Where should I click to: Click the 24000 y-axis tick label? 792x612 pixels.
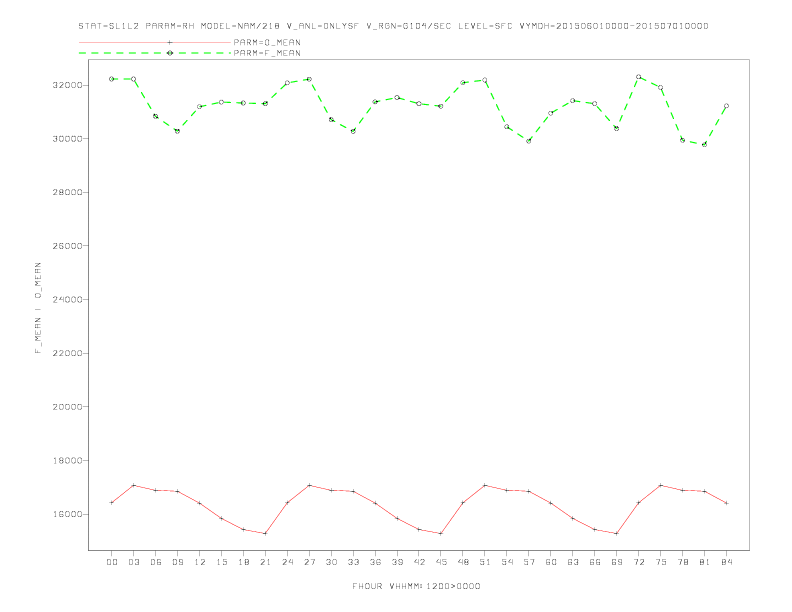68,299
